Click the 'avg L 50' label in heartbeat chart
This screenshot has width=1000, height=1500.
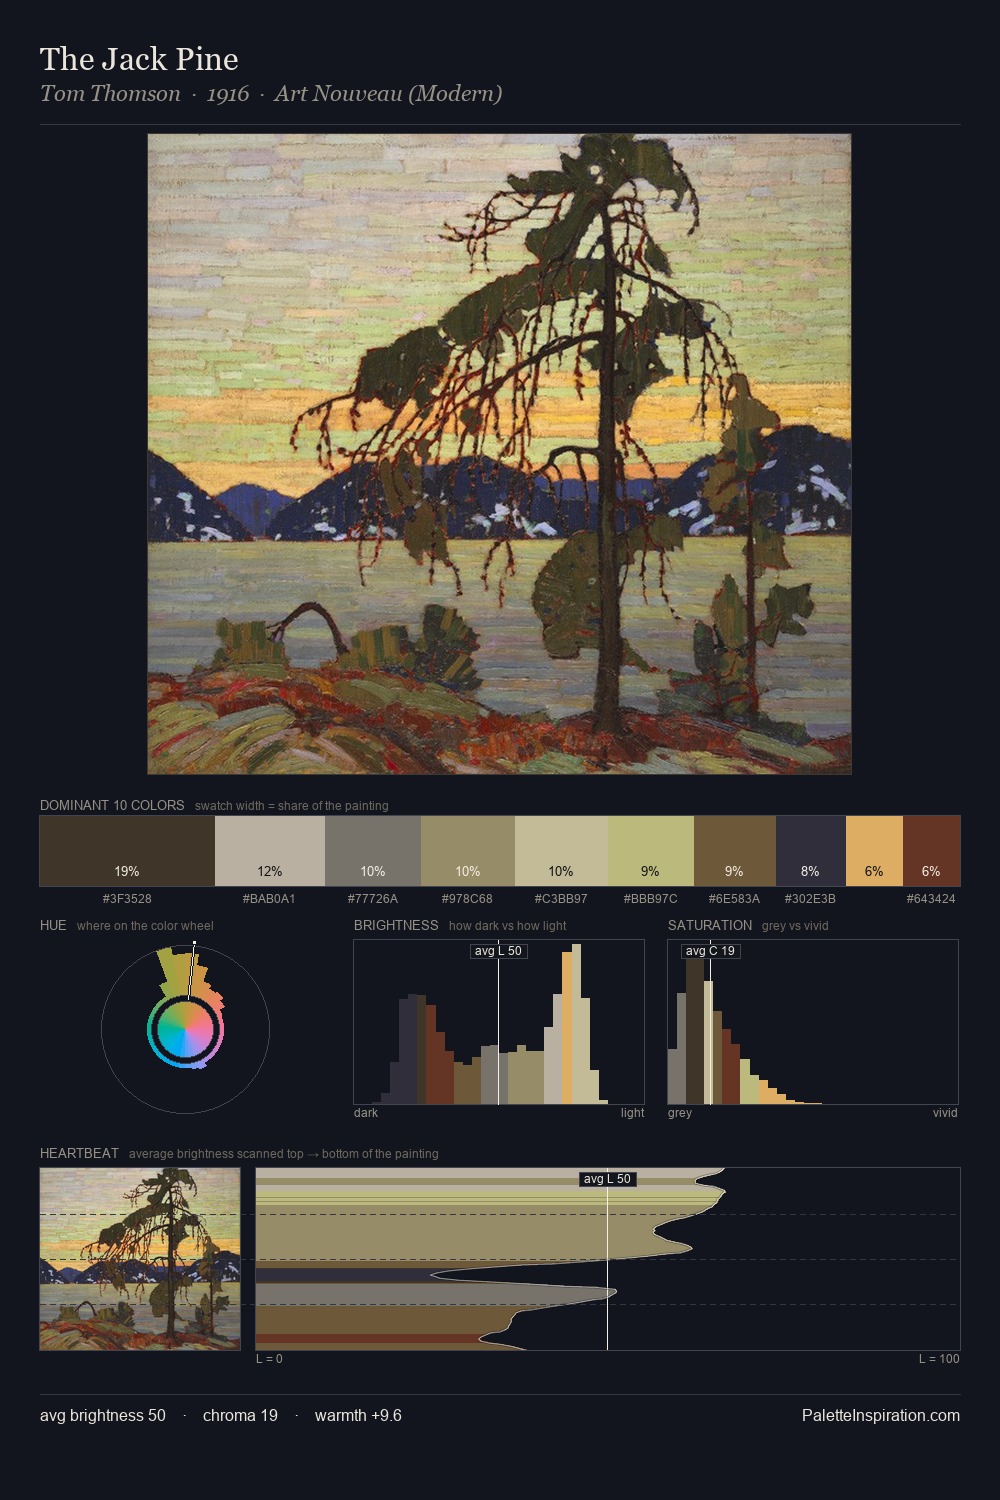point(607,1179)
